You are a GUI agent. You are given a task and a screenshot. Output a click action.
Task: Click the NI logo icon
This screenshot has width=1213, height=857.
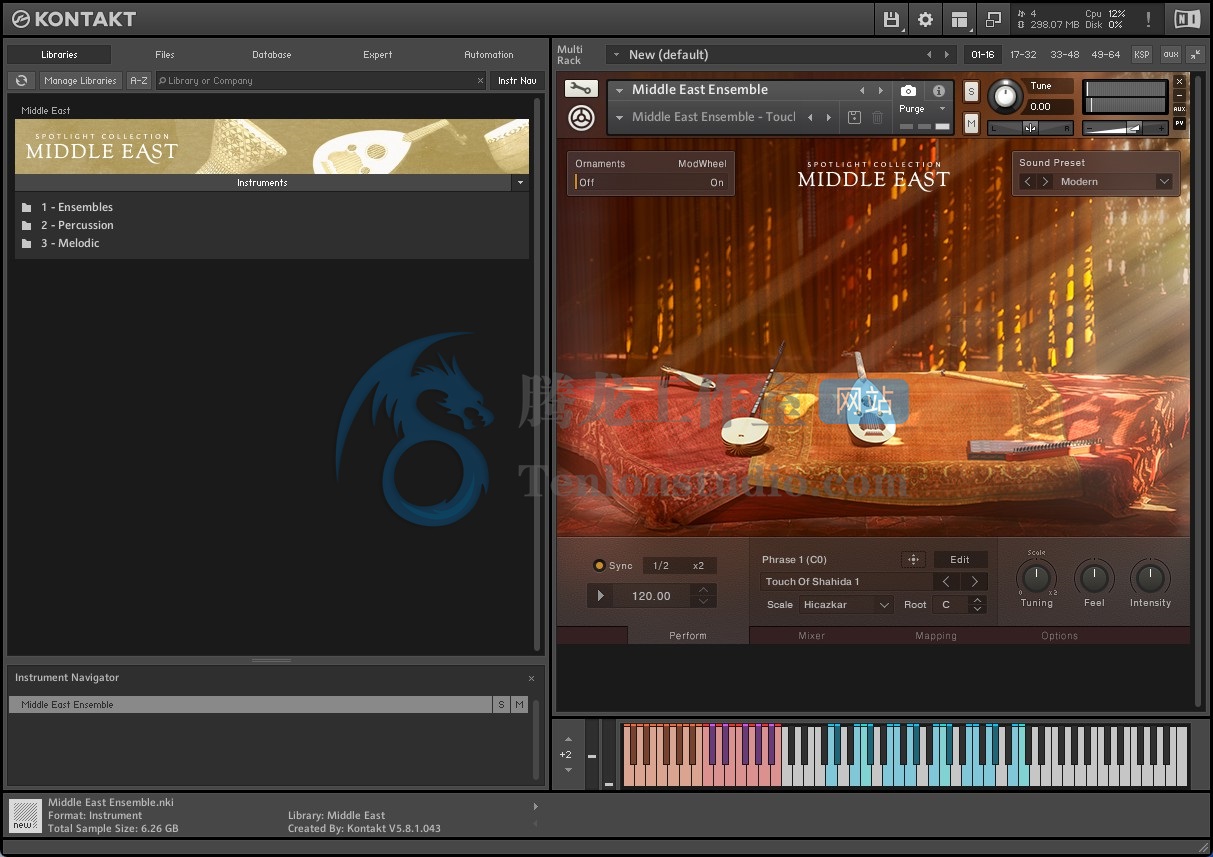[1186, 19]
